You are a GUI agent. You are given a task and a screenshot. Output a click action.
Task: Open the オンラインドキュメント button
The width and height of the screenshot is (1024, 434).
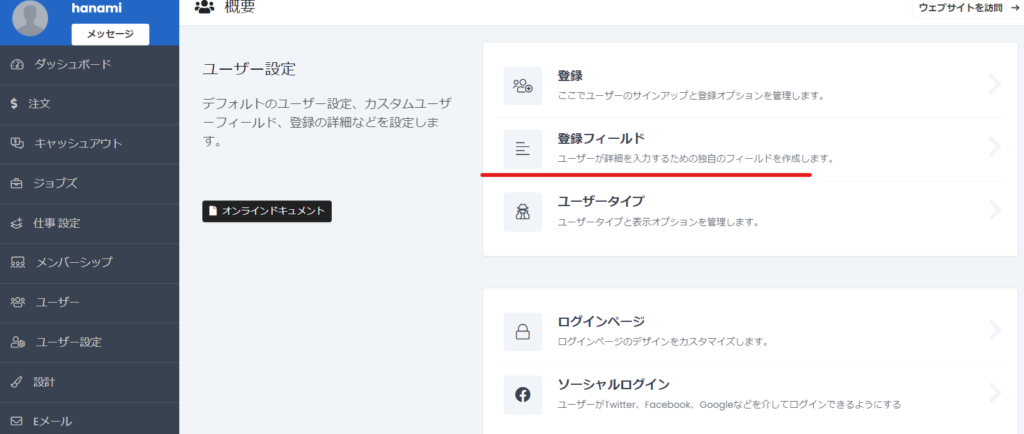pyautogui.click(x=266, y=211)
